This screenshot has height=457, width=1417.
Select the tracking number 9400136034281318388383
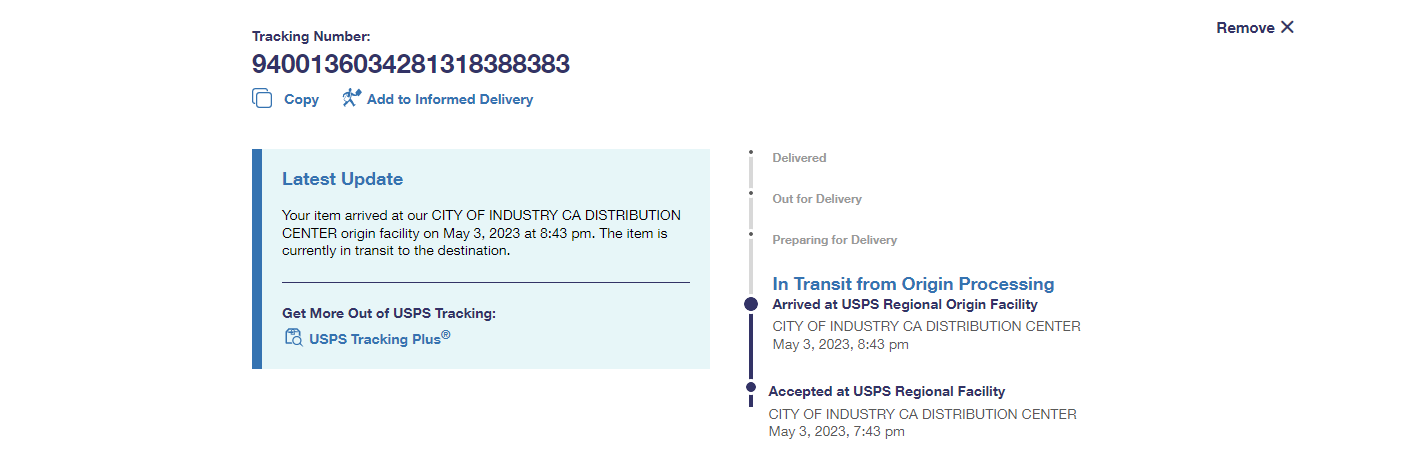[410, 64]
